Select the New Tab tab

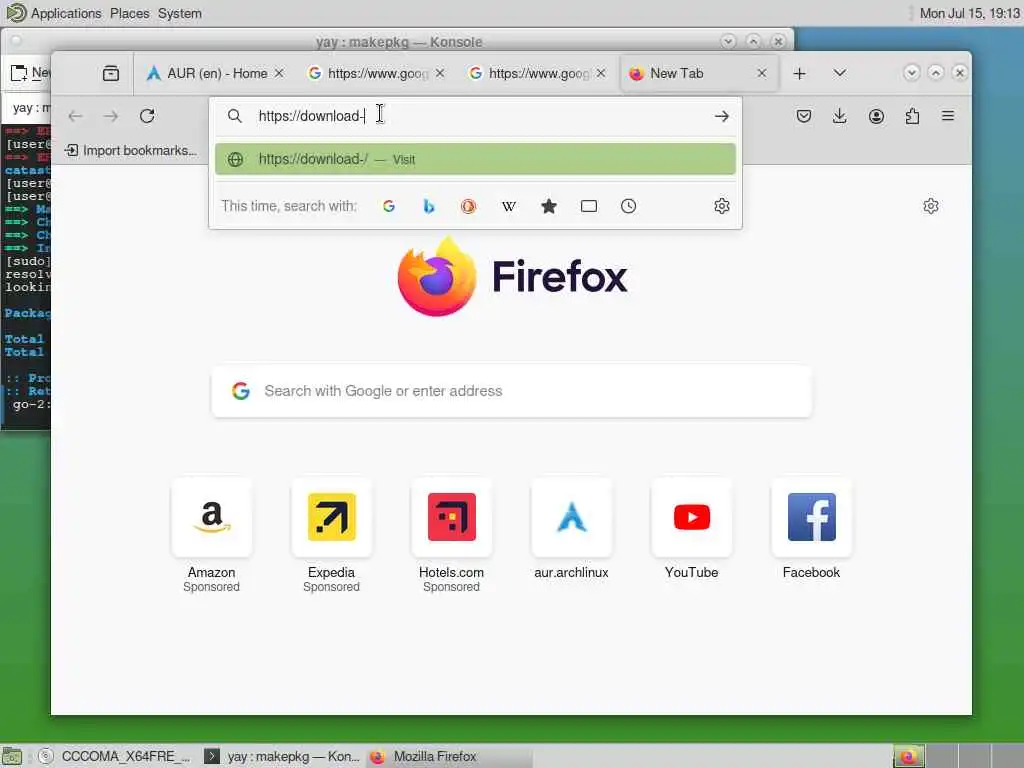[x=697, y=73]
